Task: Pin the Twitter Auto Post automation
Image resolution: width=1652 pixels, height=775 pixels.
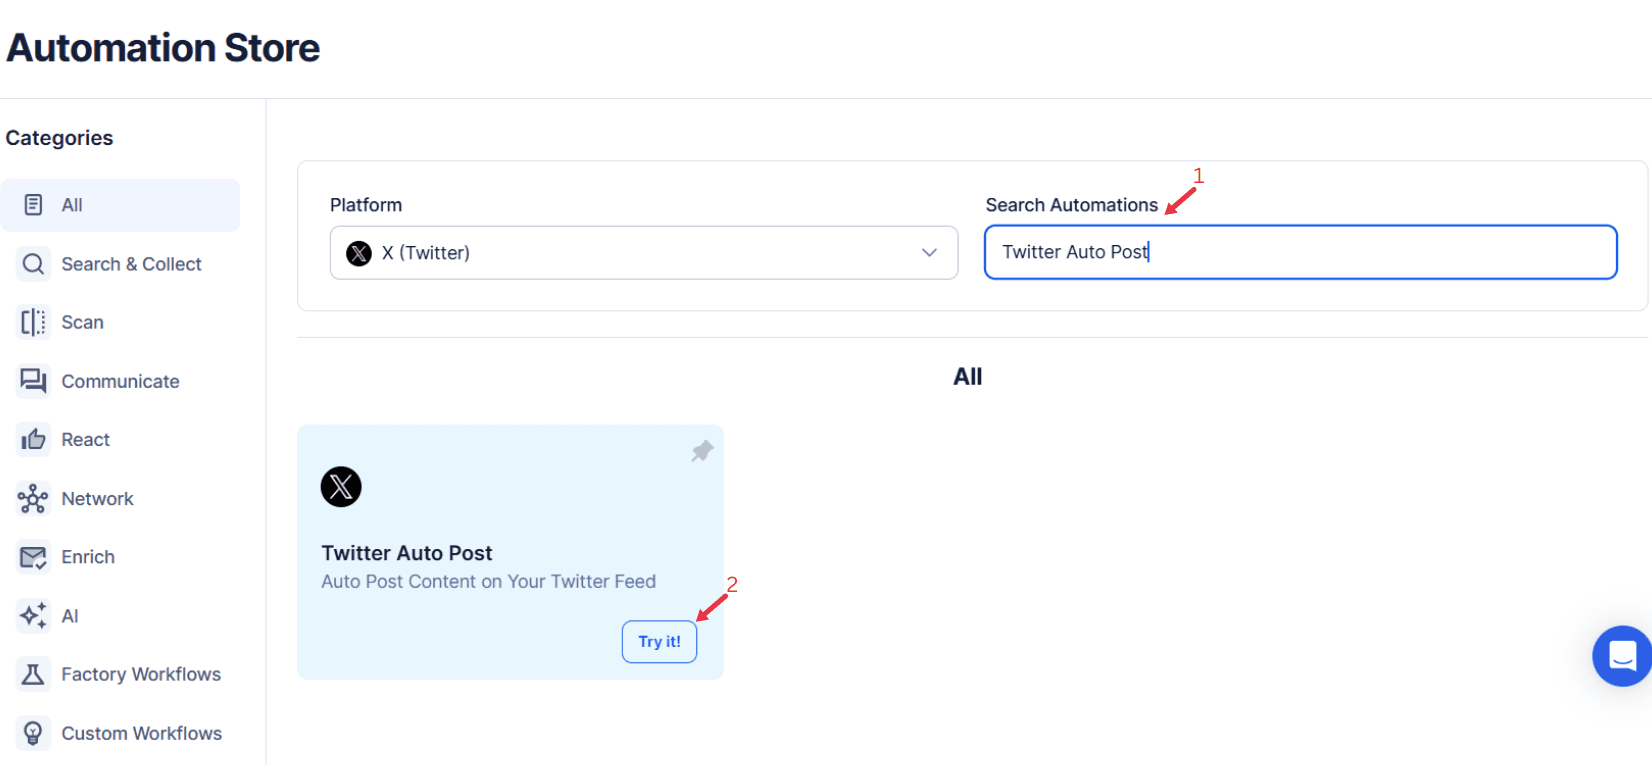Action: (x=702, y=451)
